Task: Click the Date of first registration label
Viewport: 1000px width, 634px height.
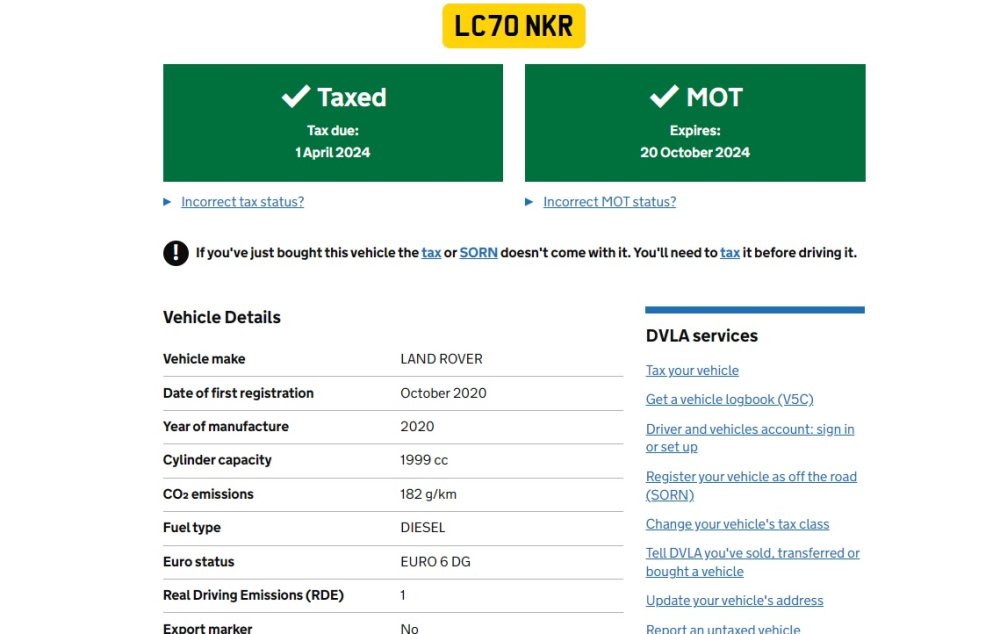Action: tap(239, 393)
